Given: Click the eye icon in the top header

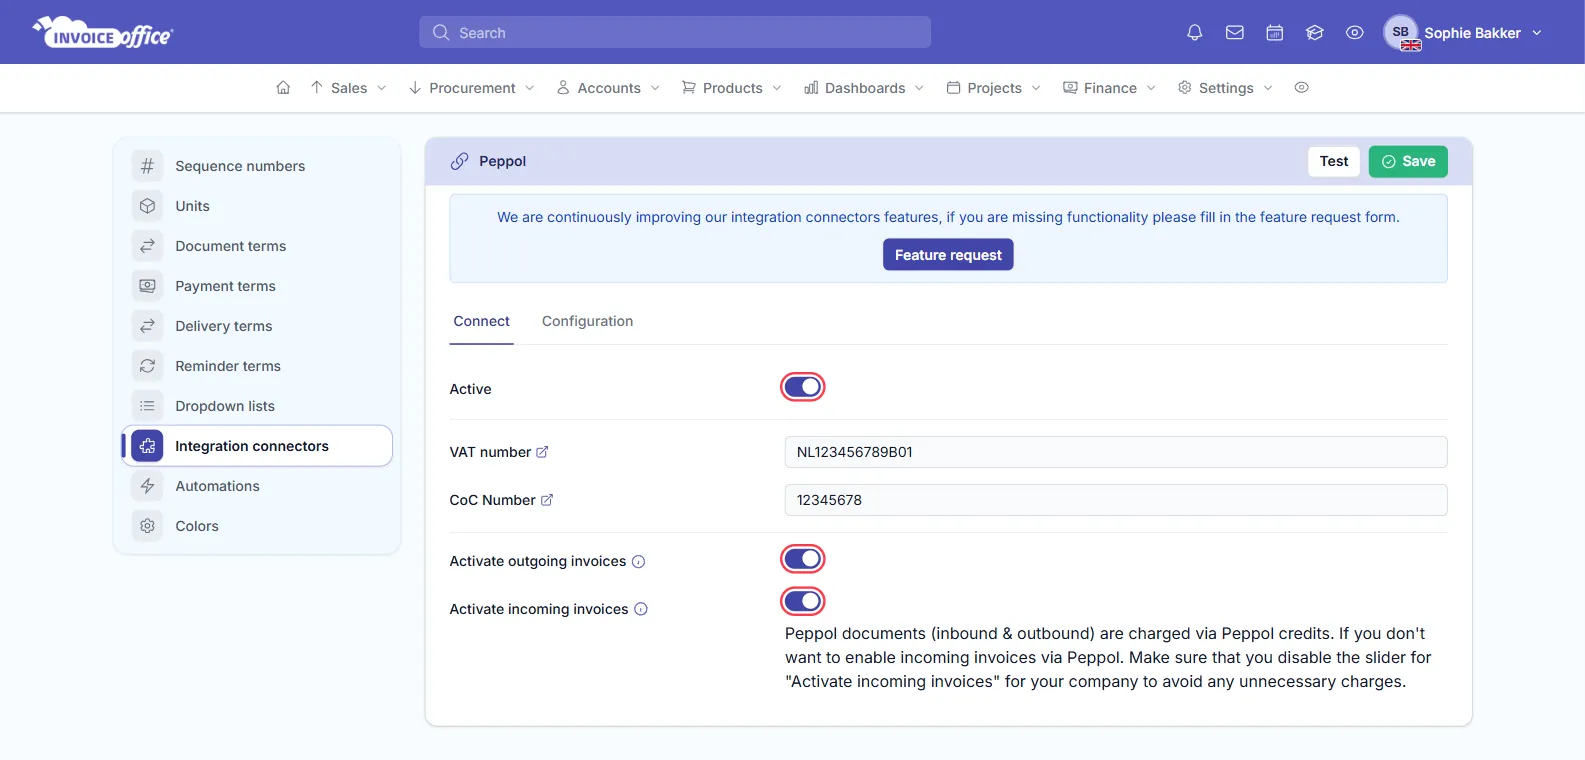Looking at the screenshot, I should [1354, 33].
